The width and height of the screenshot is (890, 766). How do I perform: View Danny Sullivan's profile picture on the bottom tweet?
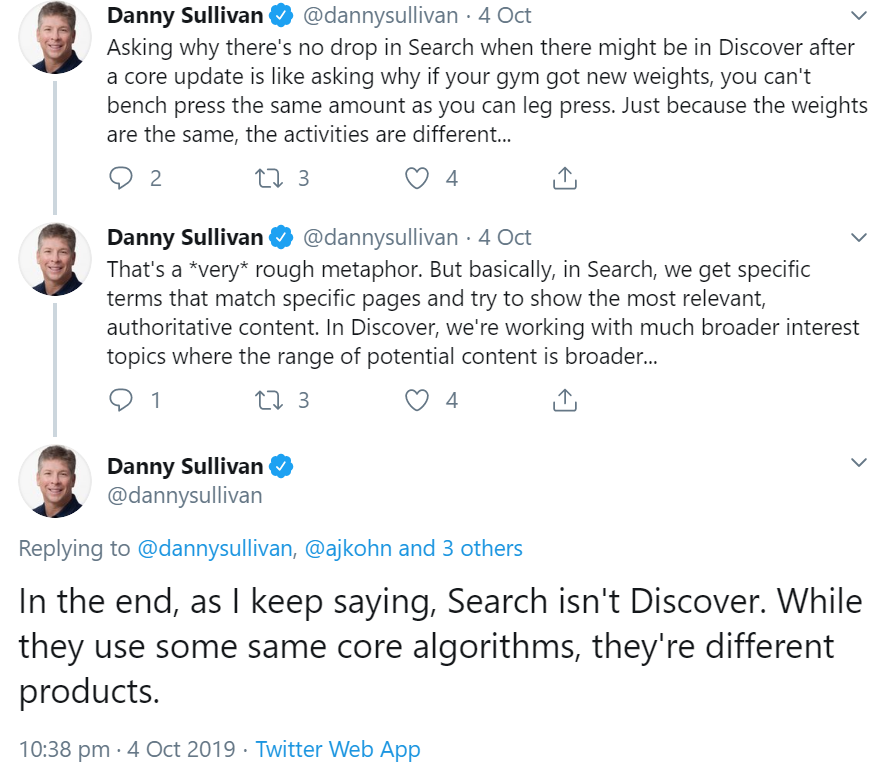click(x=55, y=481)
